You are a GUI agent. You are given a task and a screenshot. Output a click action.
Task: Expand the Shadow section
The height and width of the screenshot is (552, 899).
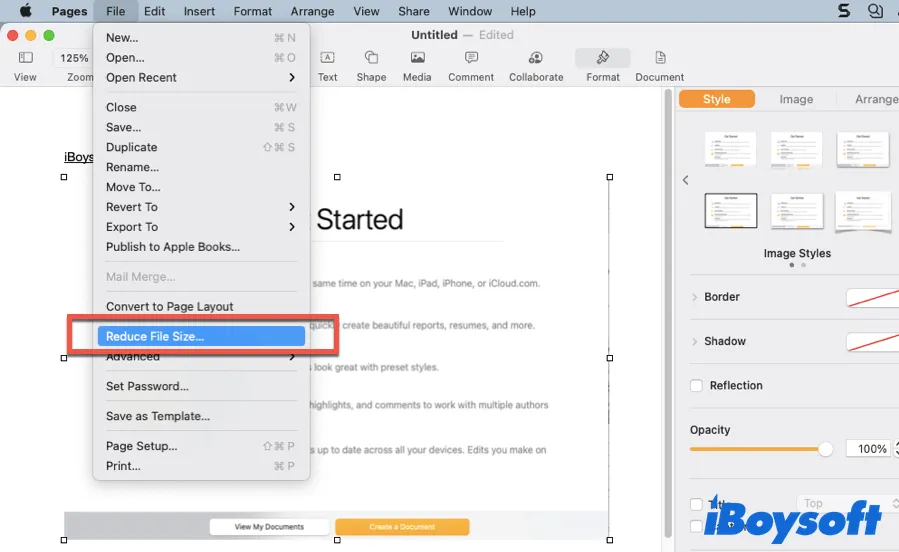[695, 341]
